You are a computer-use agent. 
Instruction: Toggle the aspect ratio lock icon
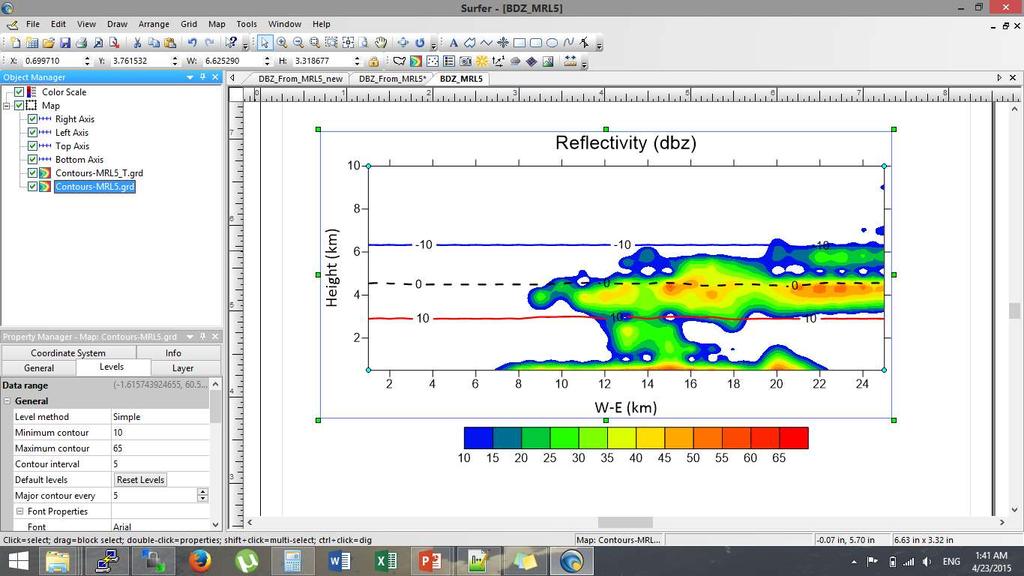coord(373,61)
